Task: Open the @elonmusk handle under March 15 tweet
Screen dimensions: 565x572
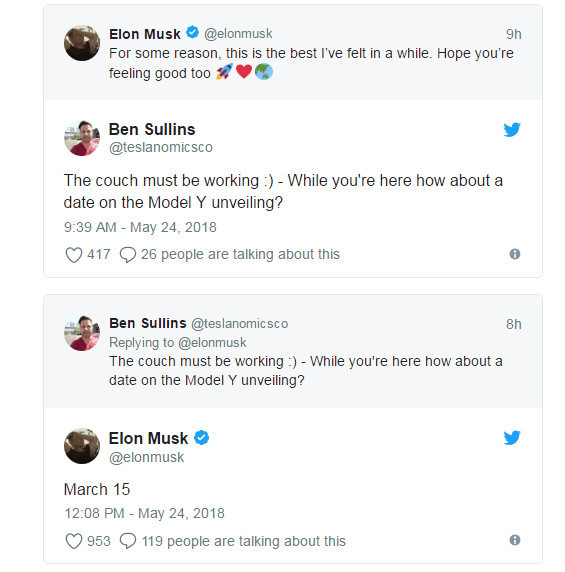Action: point(146,457)
